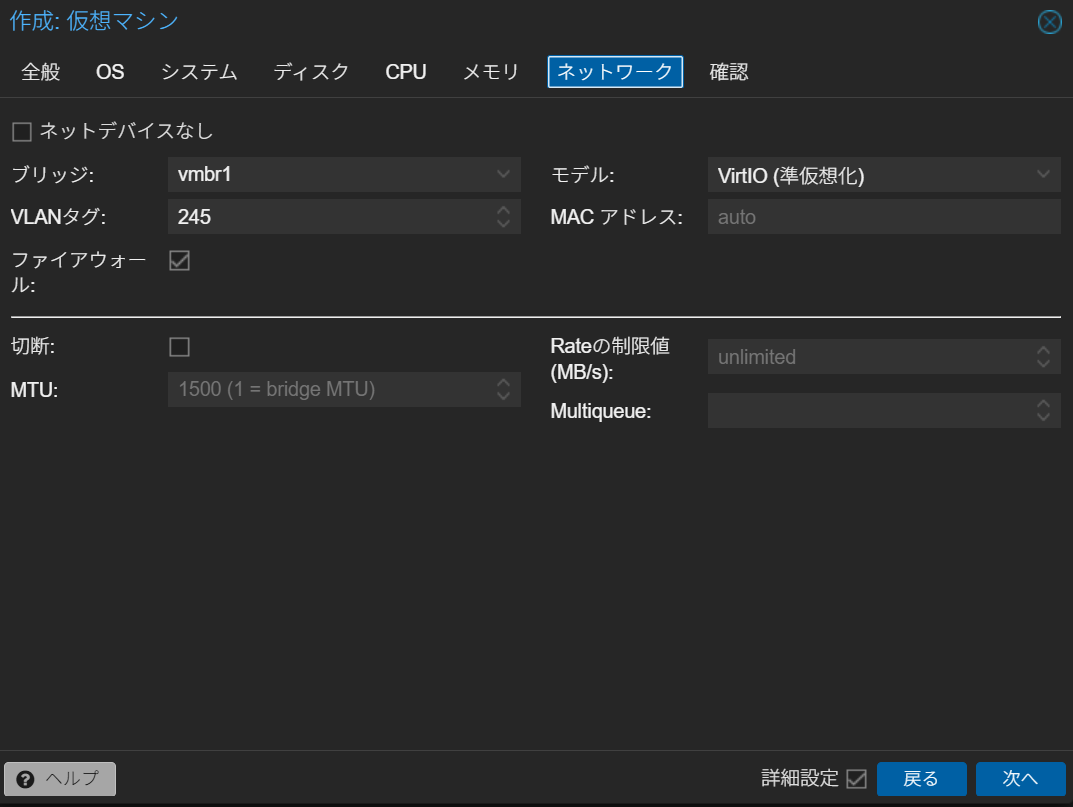Screen dimensions: 1073x807
Task: Toggle the 詳細設定 advanced checkbox
Action: 854,779
